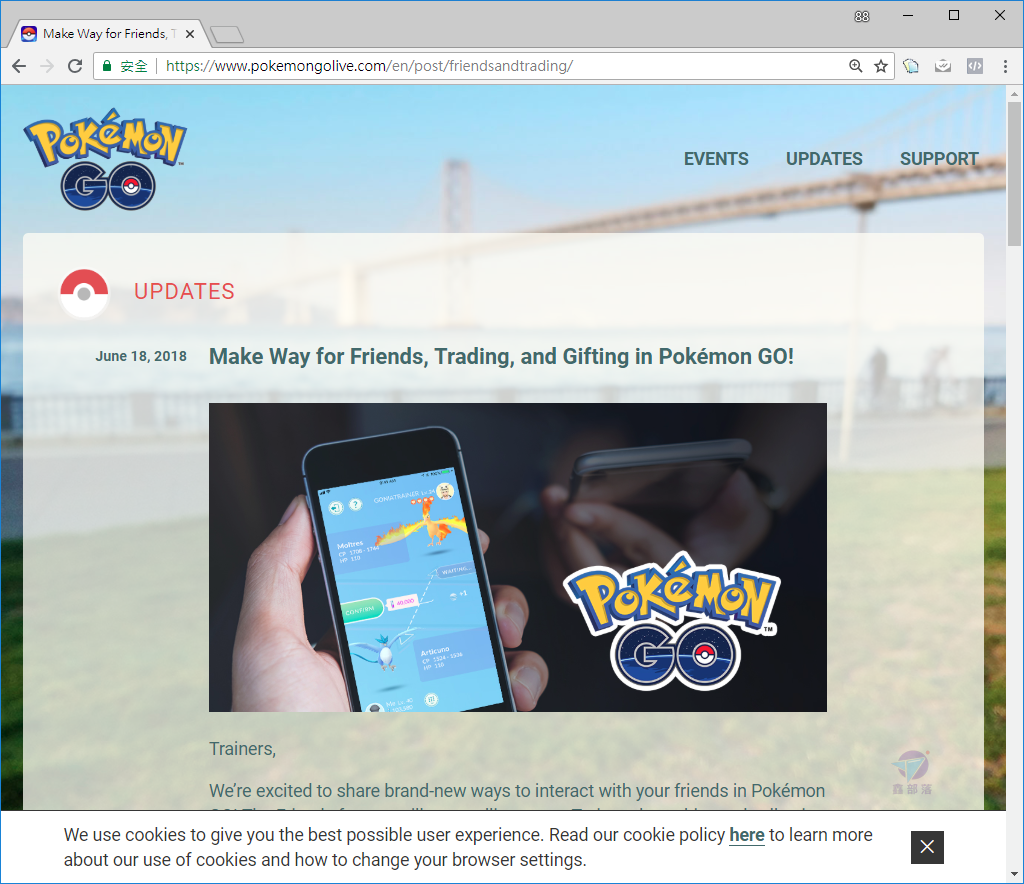Click the June 18, 2018 date text
1024x884 pixels.
(x=141, y=356)
